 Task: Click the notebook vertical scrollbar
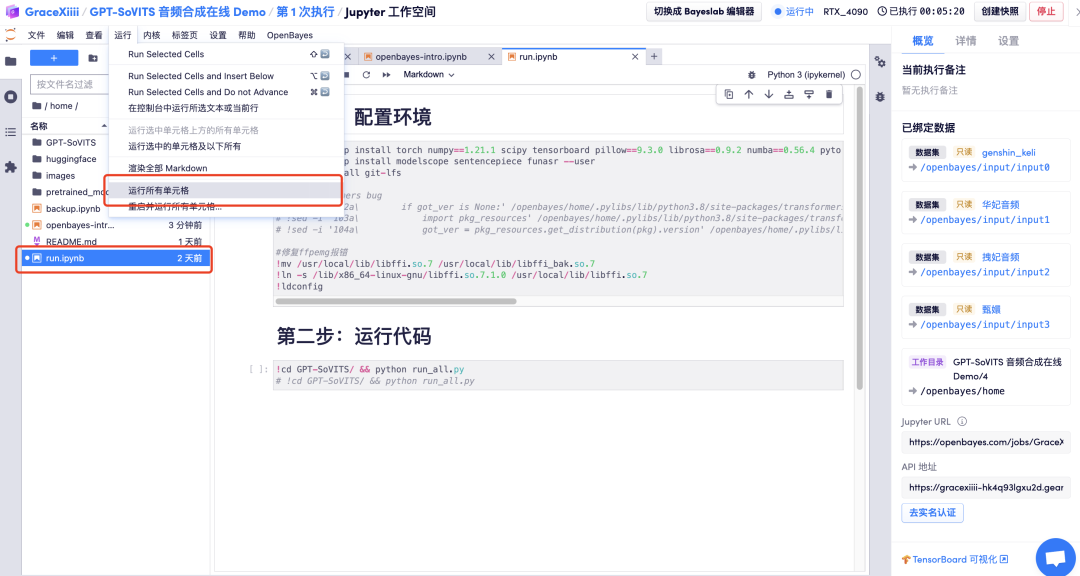point(860,238)
